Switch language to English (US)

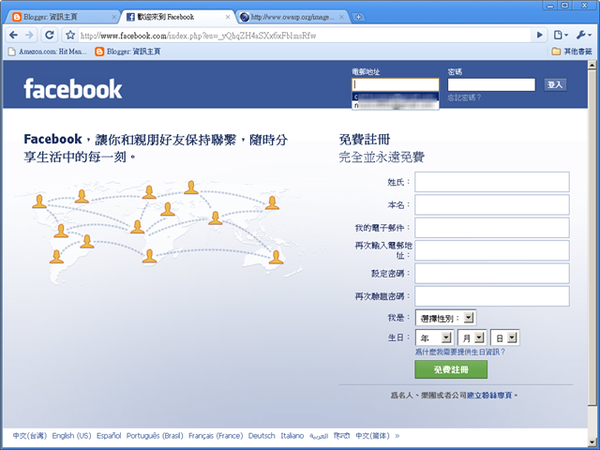pos(72,436)
